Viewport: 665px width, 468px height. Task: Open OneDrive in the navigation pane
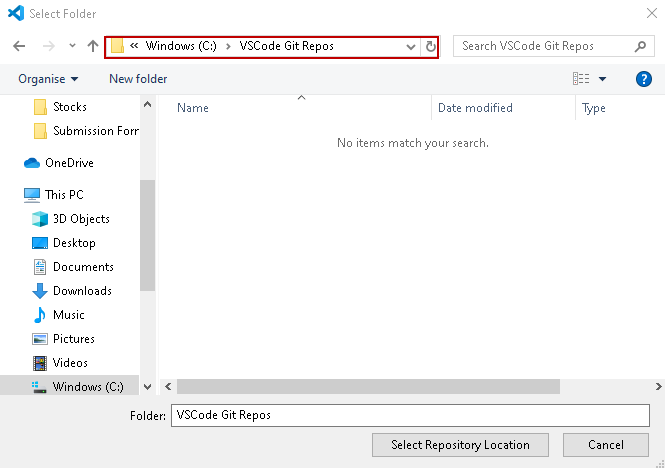(68, 163)
